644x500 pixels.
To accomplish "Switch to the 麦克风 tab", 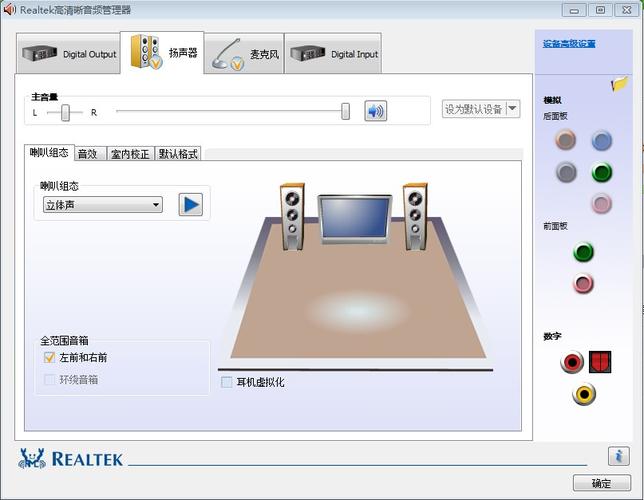I will [x=244, y=54].
